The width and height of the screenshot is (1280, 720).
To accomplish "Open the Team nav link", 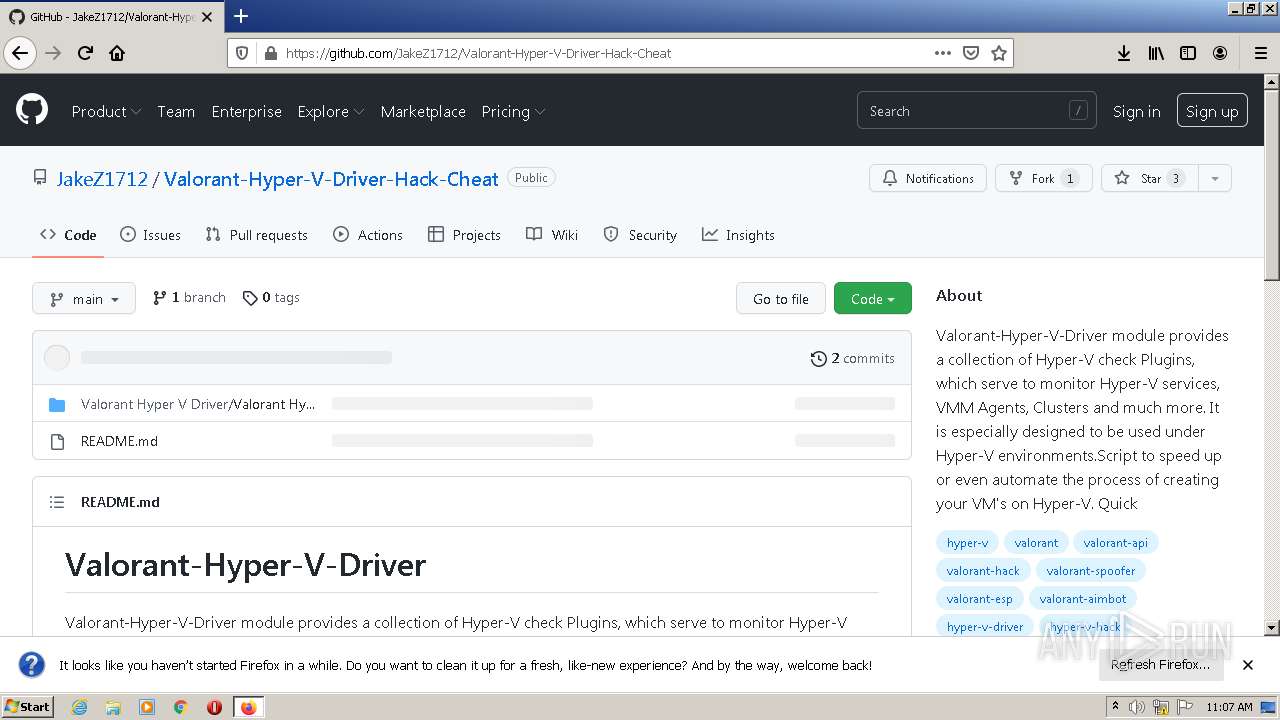I will click(176, 111).
